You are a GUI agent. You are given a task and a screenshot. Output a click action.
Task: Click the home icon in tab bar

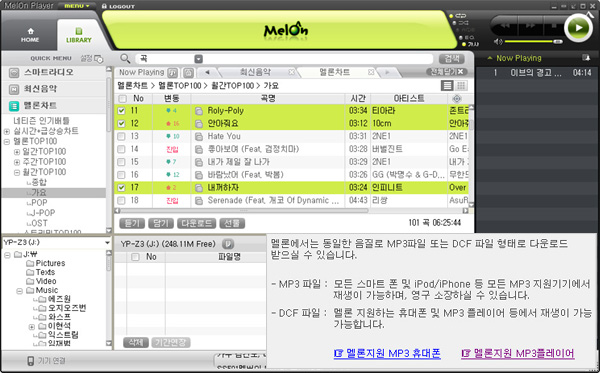click(x=188, y=72)
